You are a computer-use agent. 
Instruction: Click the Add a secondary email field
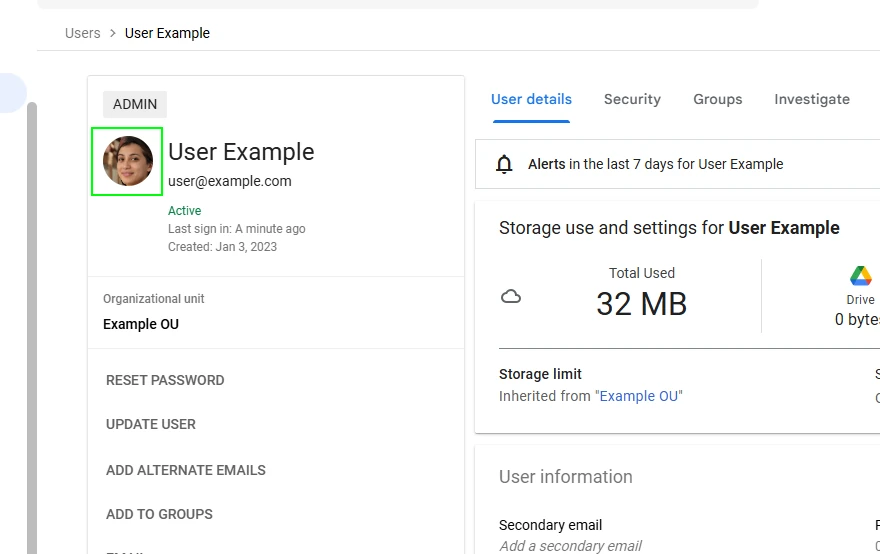click(x=570, y=546)
